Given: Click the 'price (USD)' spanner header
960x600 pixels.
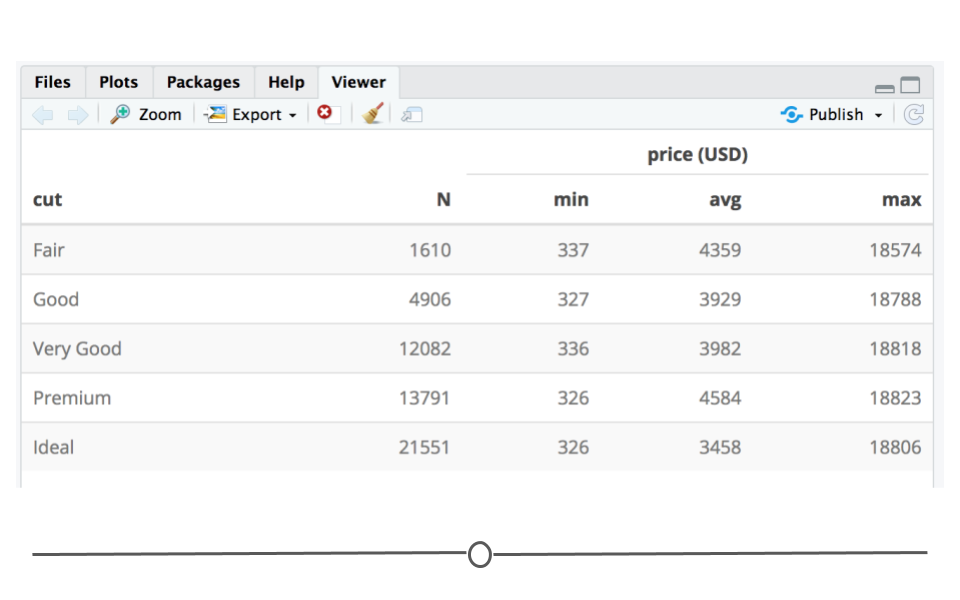Looking at the screenshot, I should click(697, 154).
